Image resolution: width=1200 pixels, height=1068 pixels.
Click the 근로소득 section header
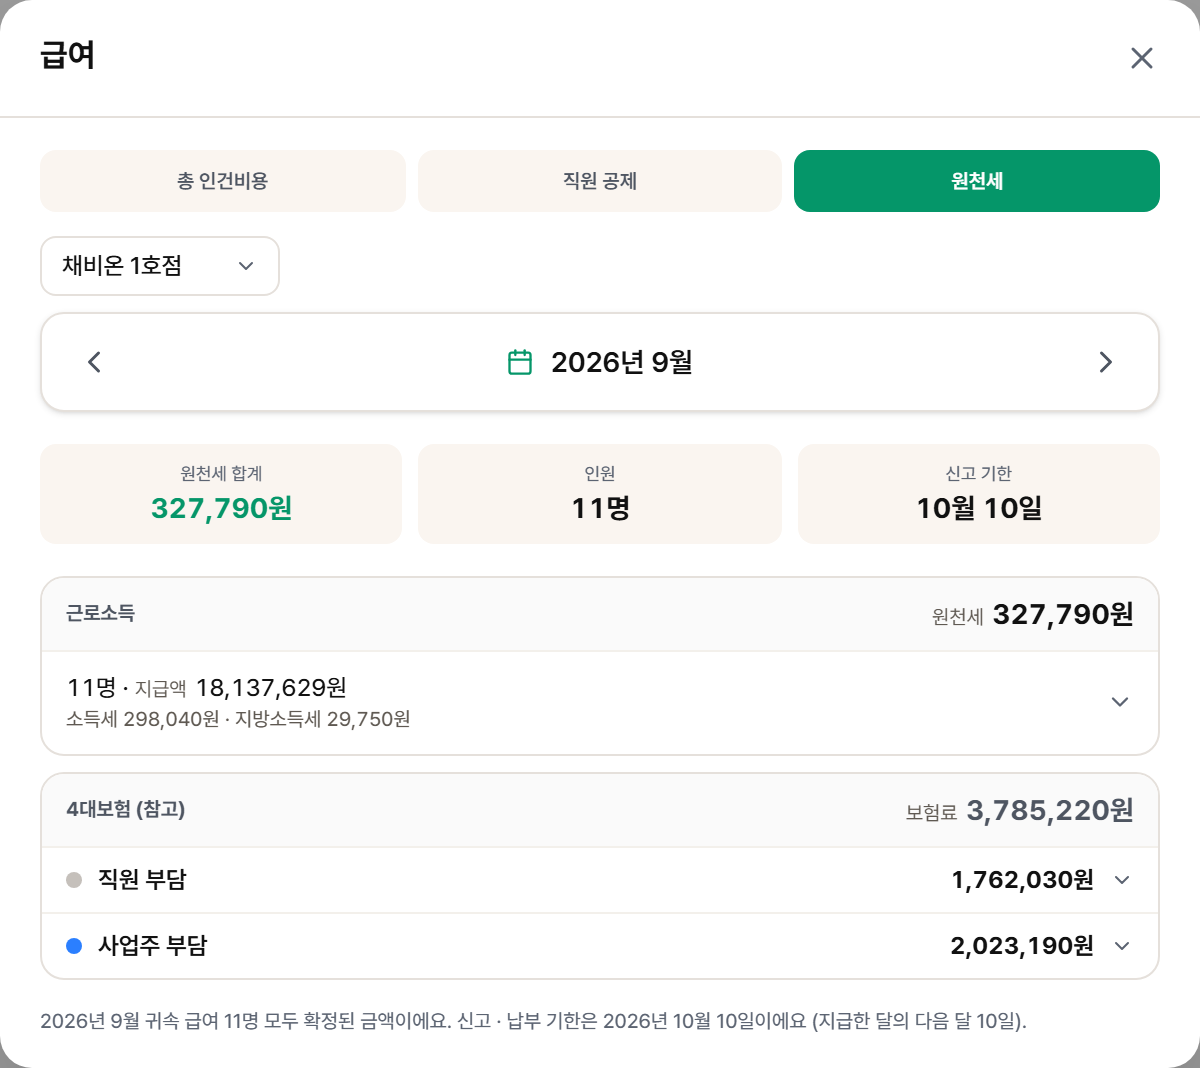tap(600, 614)
